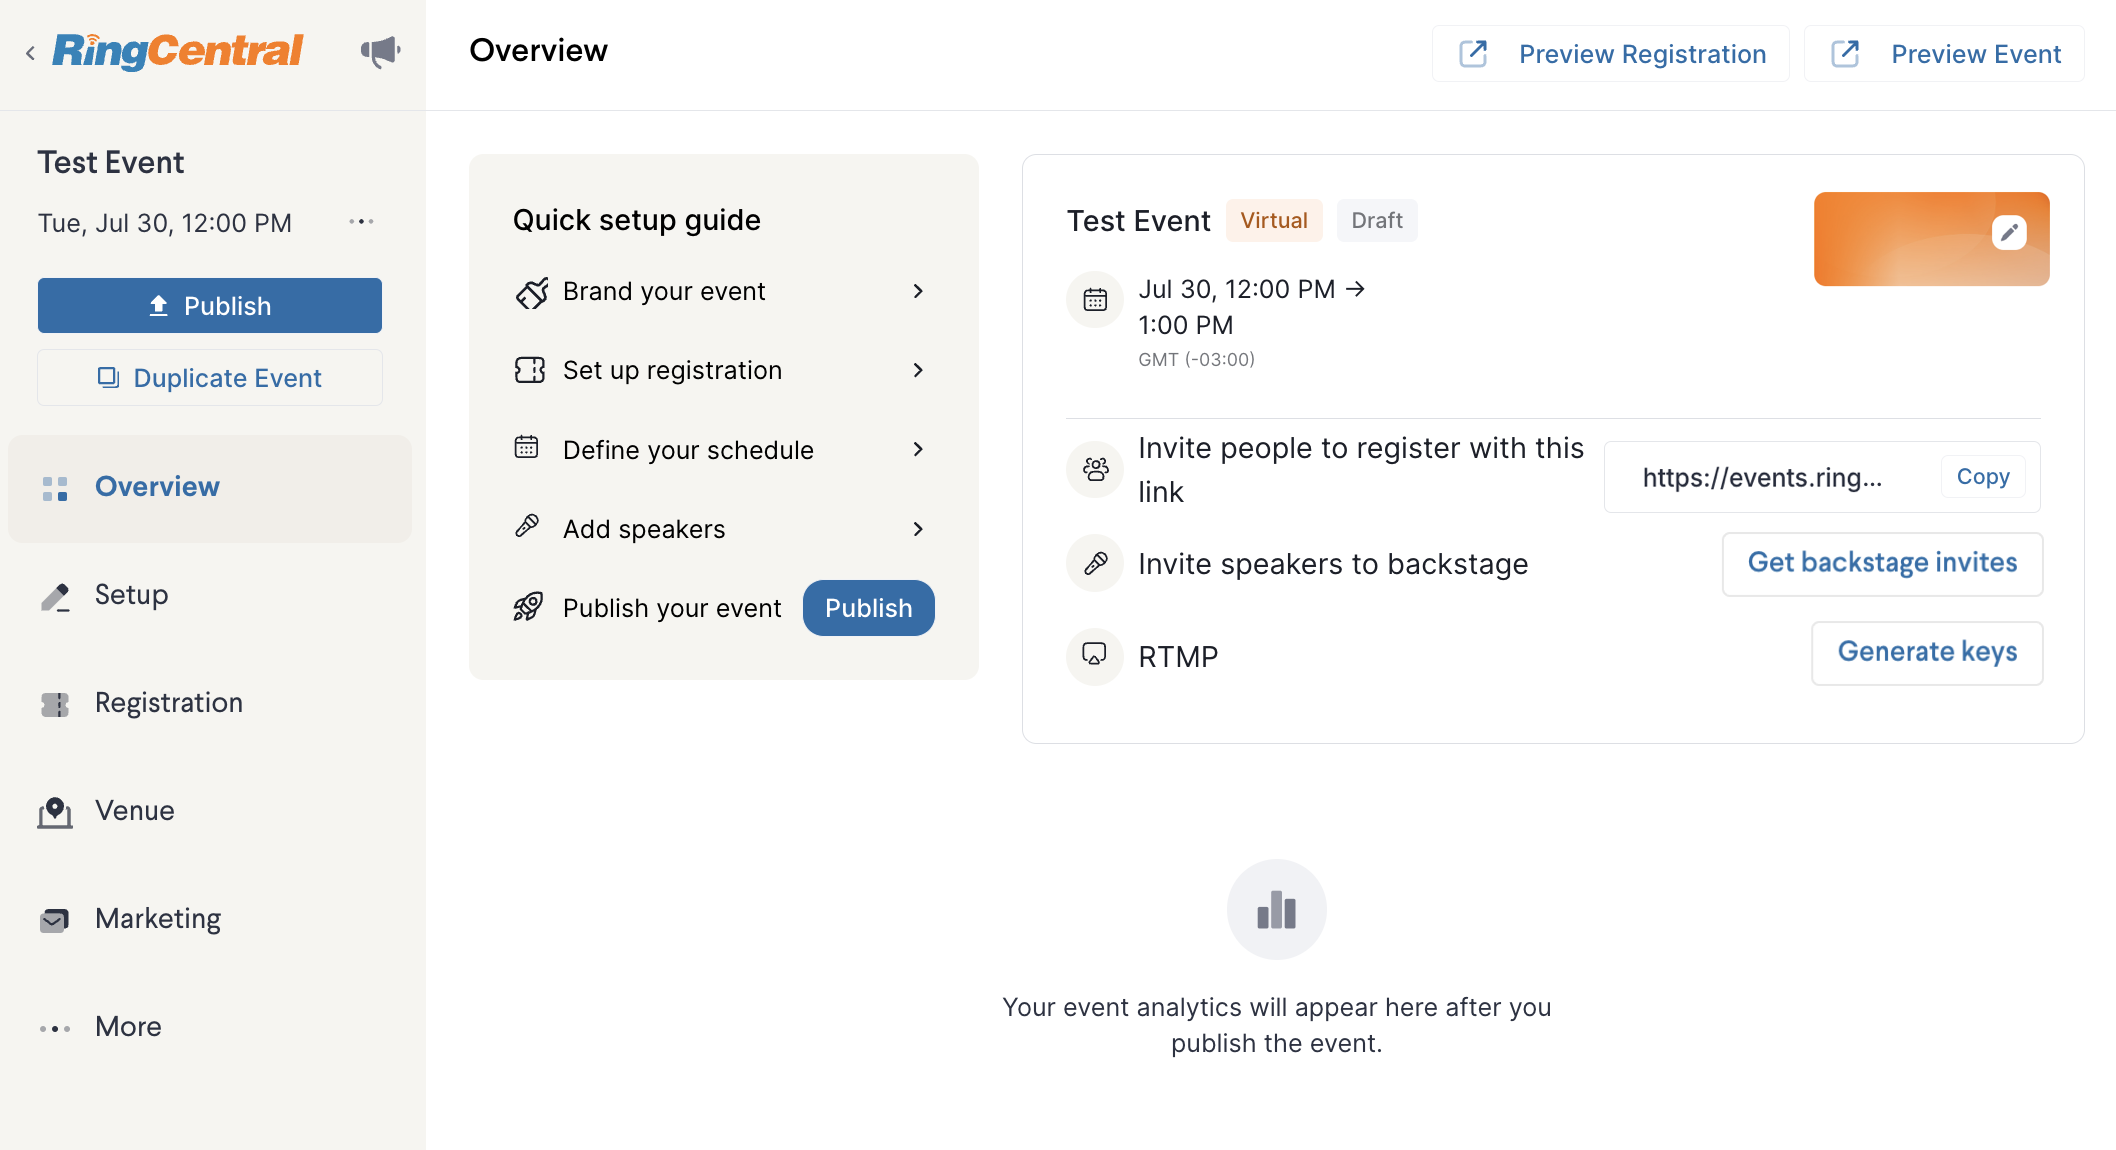
Task: Click the analytics bar chart icon
Action: (1277, 909)
